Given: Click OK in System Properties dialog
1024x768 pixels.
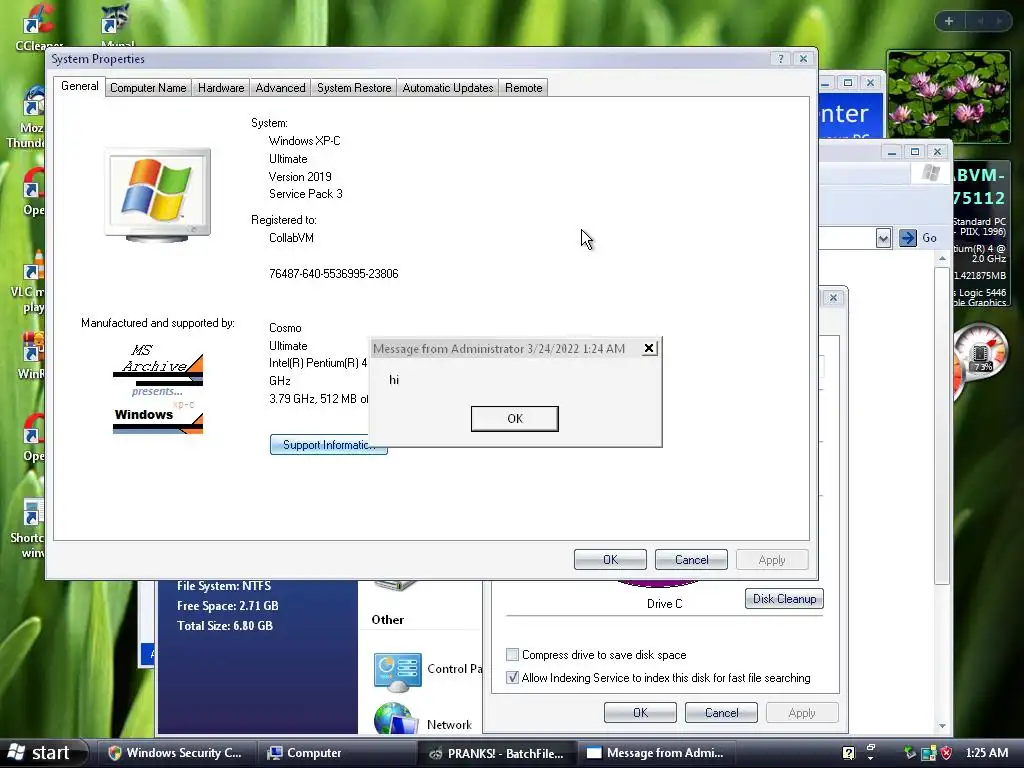Looking at the screenshot, I should [x=610, y=560].
